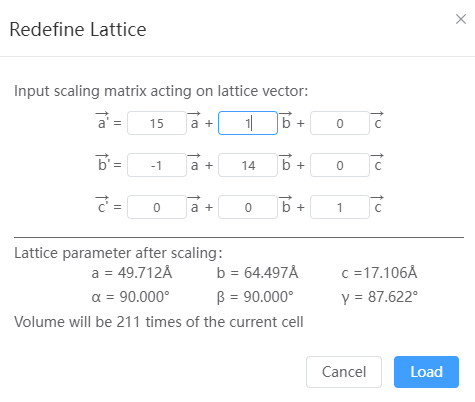475x402 pixels.
Task: Close the Redefine Lattice dialog
Action: point(461,19)
